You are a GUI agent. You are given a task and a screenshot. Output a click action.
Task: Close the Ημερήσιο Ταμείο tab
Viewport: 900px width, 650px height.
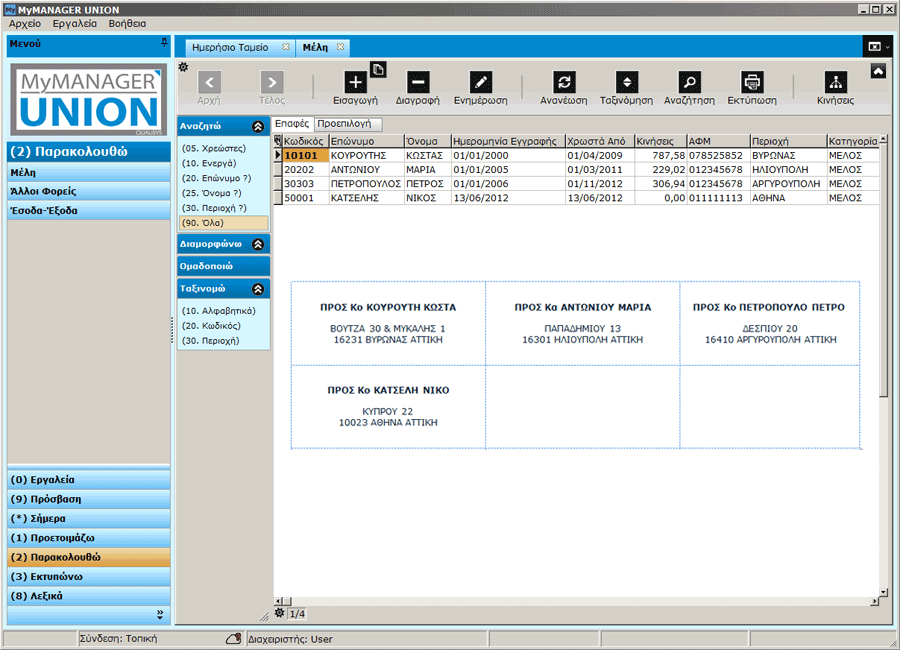pos(286,47)
